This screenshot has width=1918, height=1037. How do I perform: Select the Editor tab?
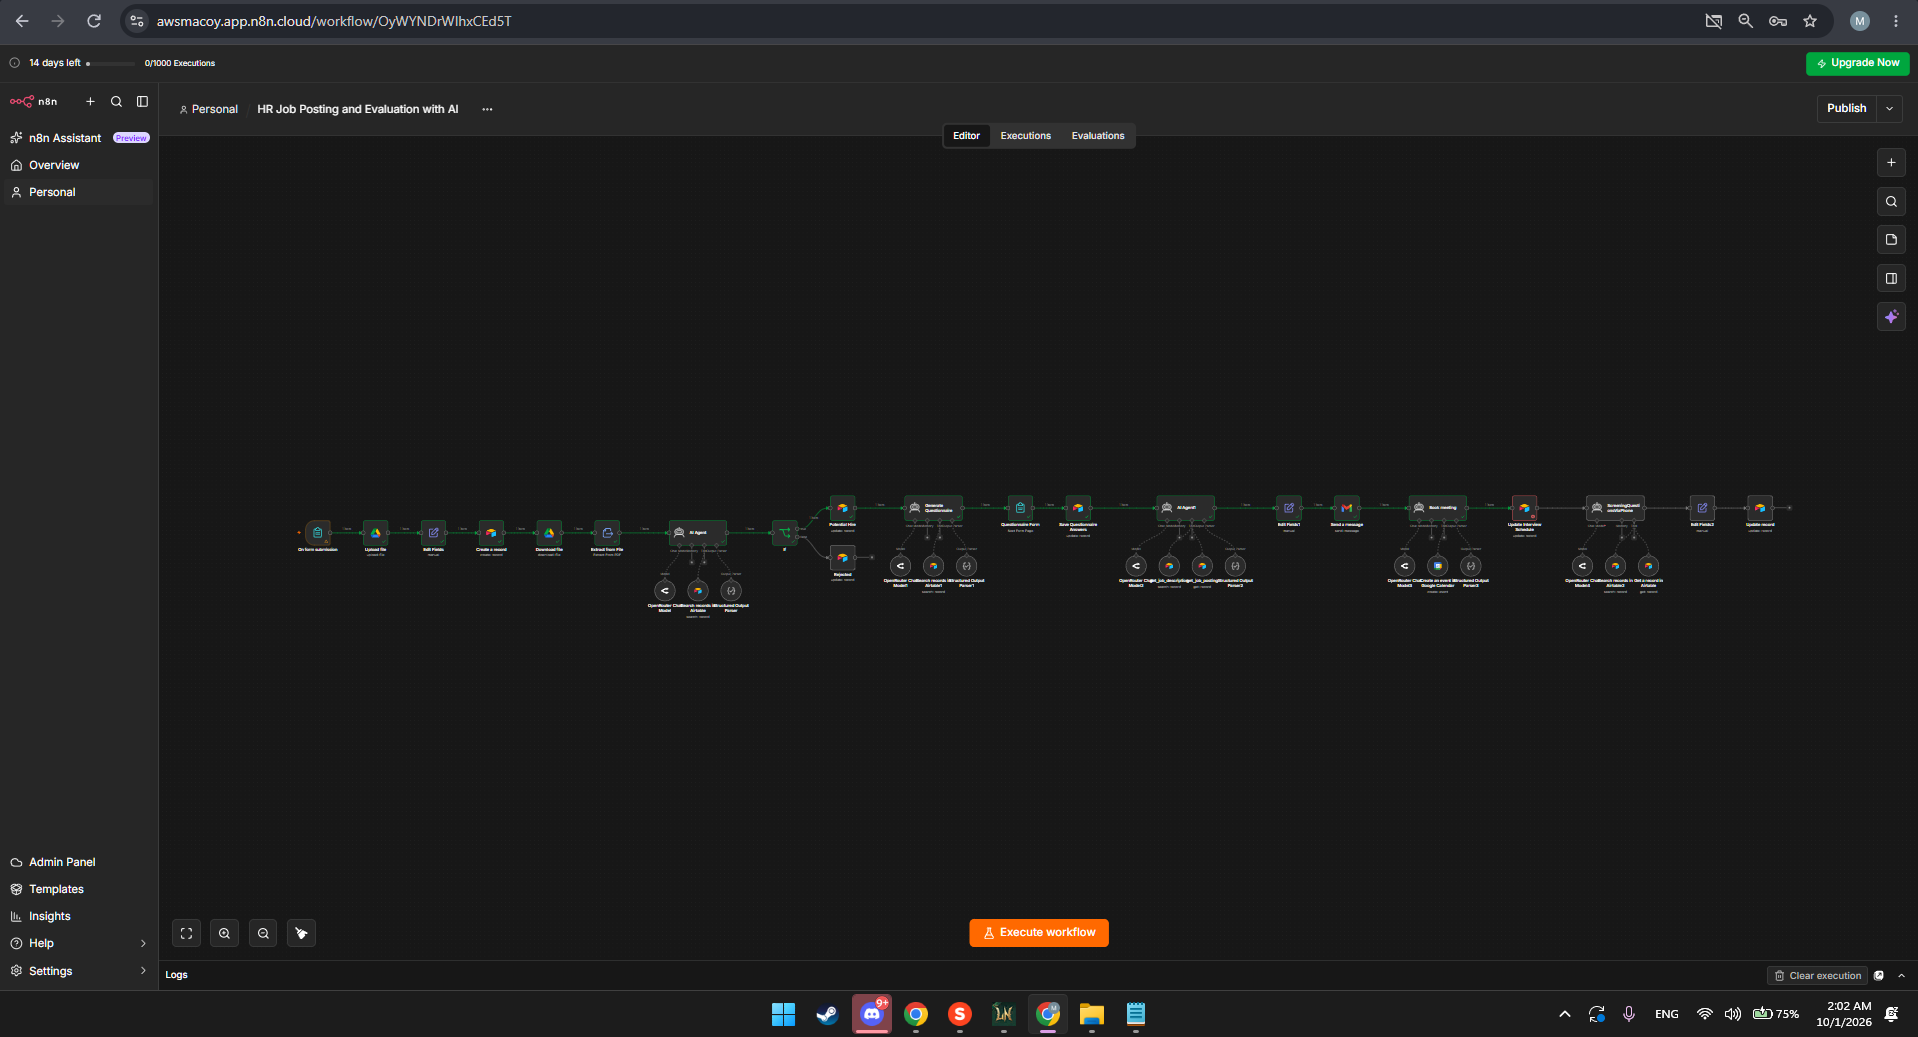point(966,136)
